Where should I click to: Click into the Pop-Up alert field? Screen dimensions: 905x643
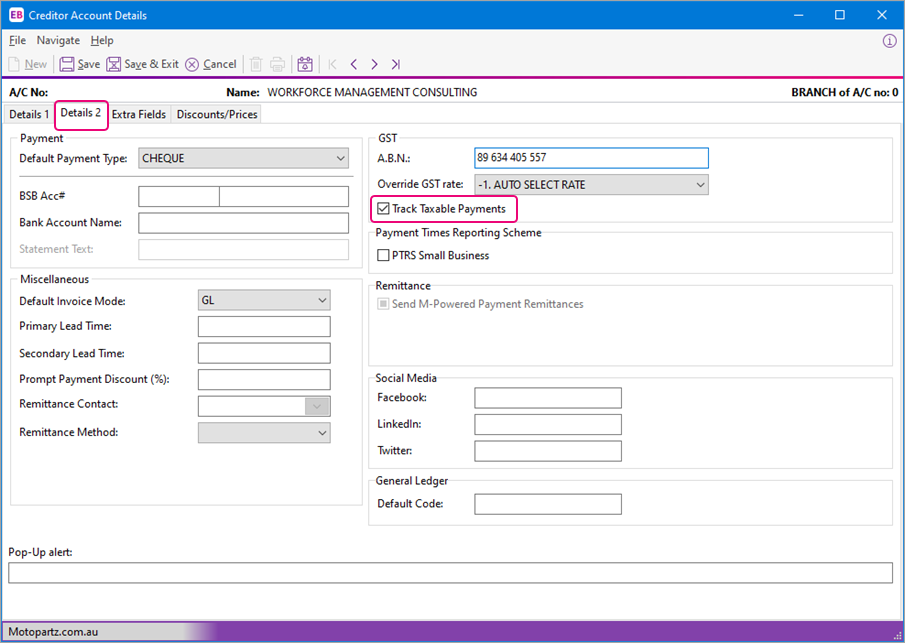click(x=450, y=573)
